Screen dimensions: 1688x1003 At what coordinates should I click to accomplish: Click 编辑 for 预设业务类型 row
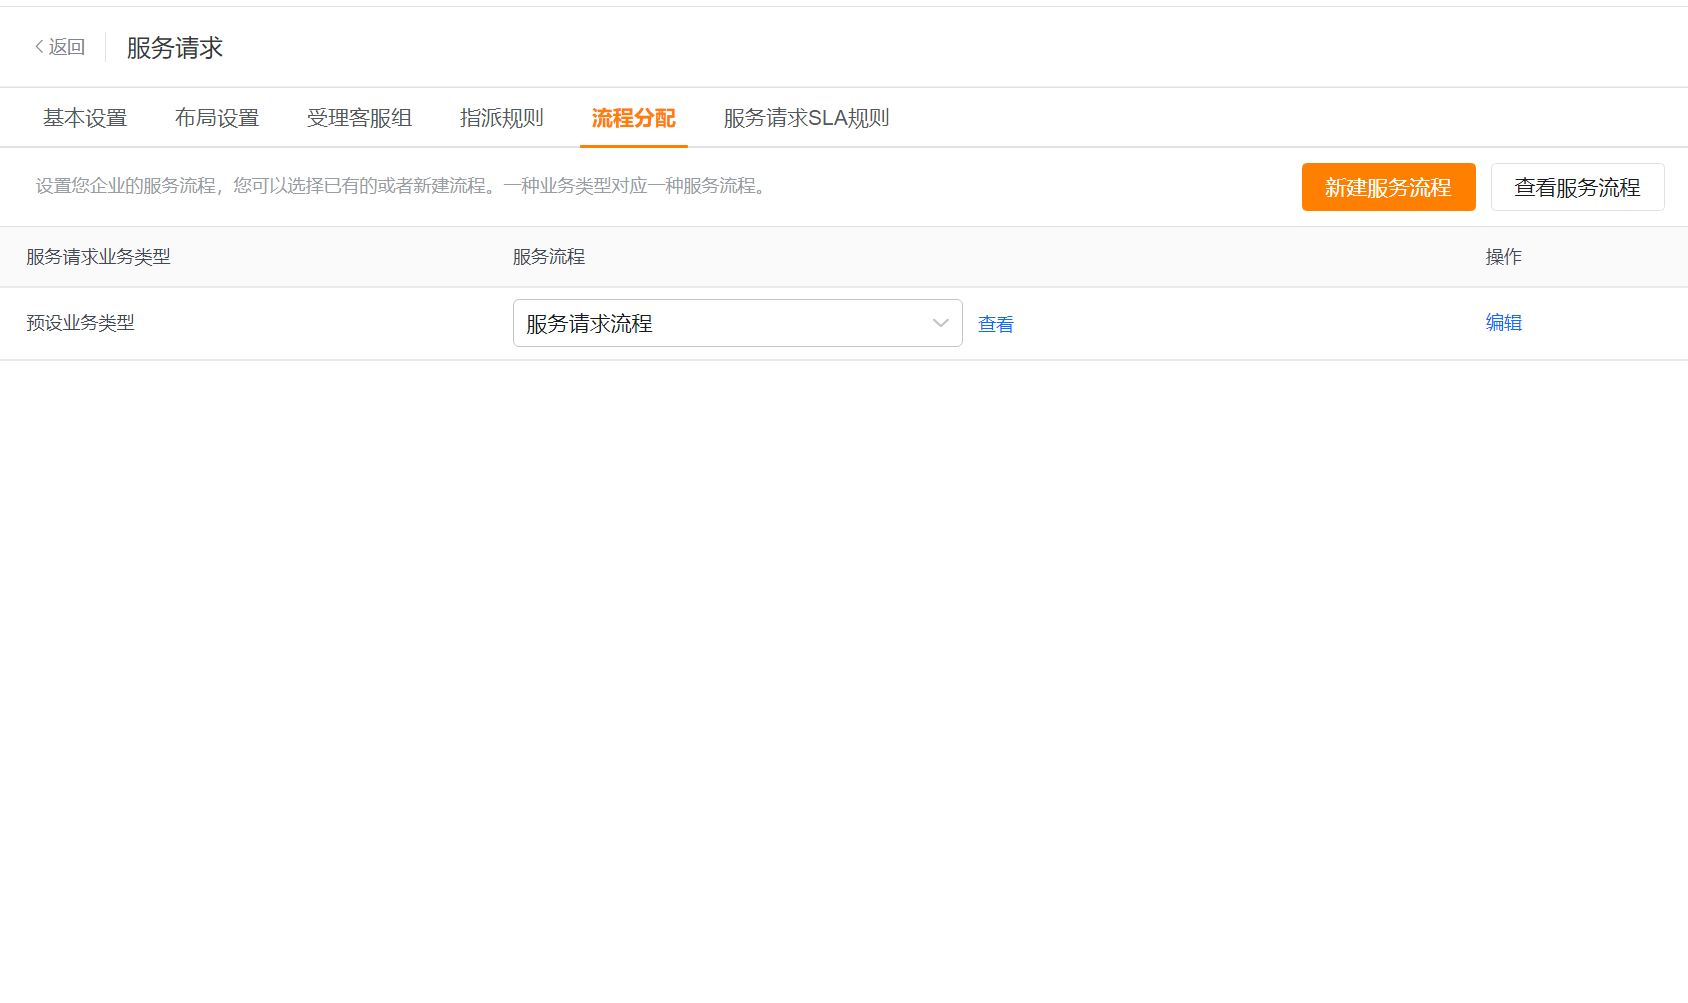[1503, 322]
